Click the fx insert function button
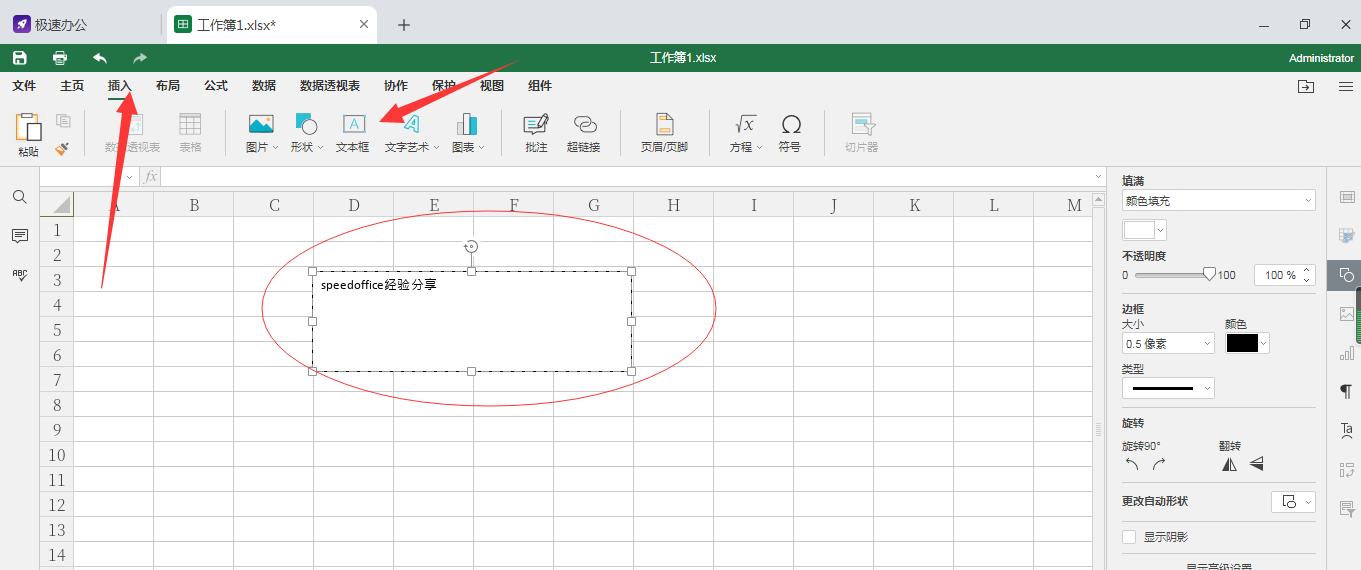The height and width of the screenshot is (570, 1361). click(x=150, y=177)
